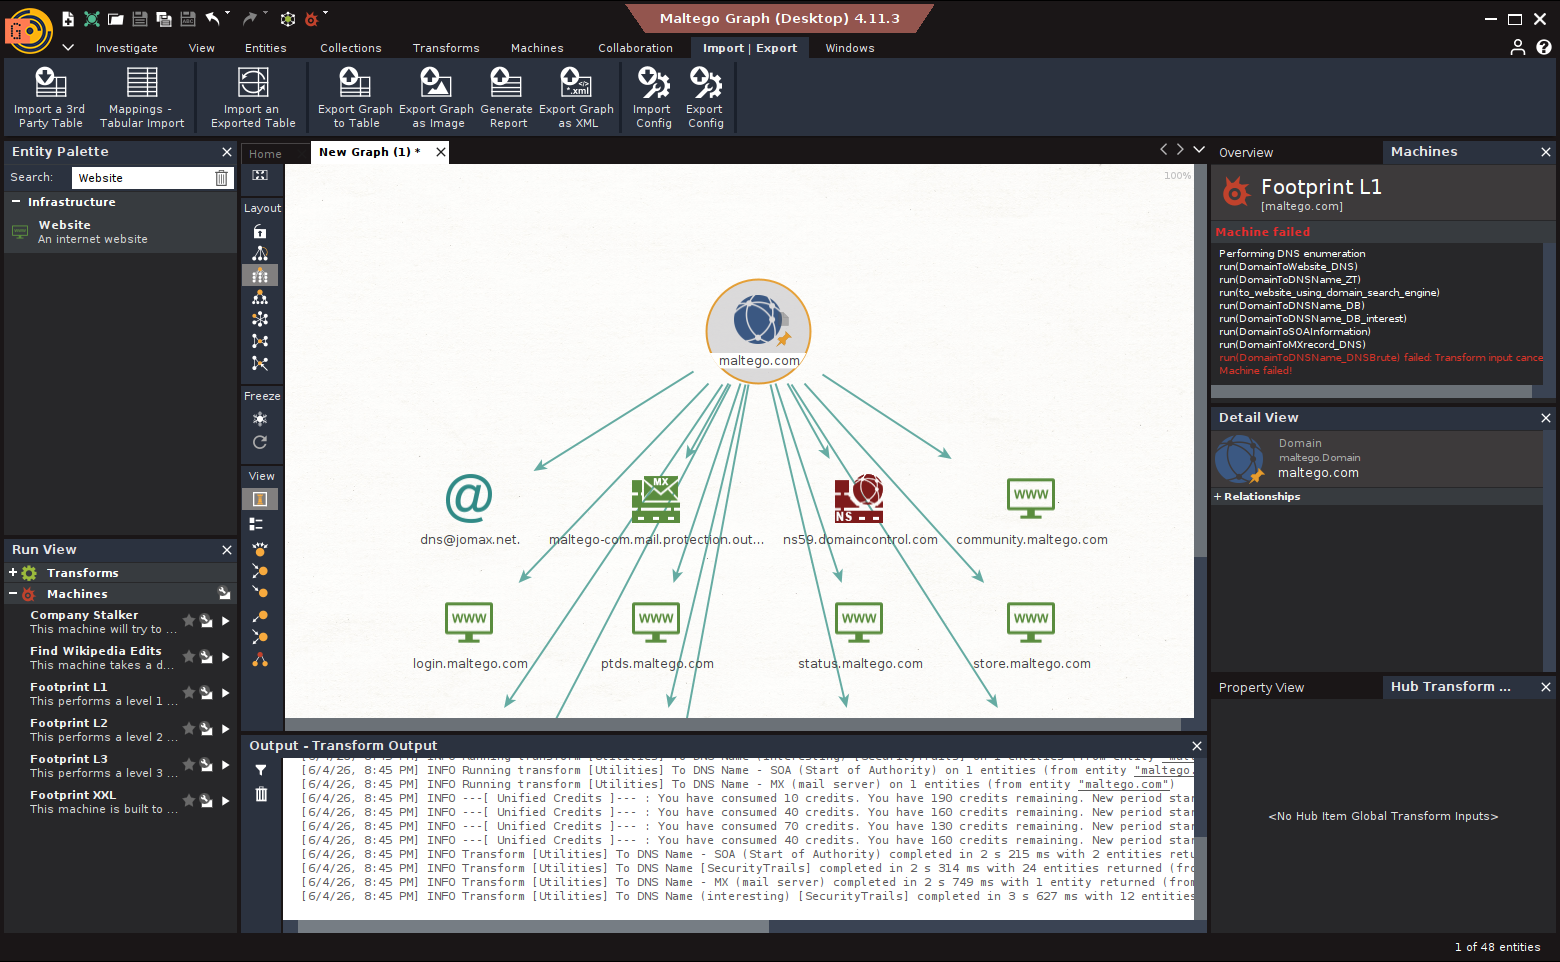Toggle the layout lock icon under Layout

260,231
